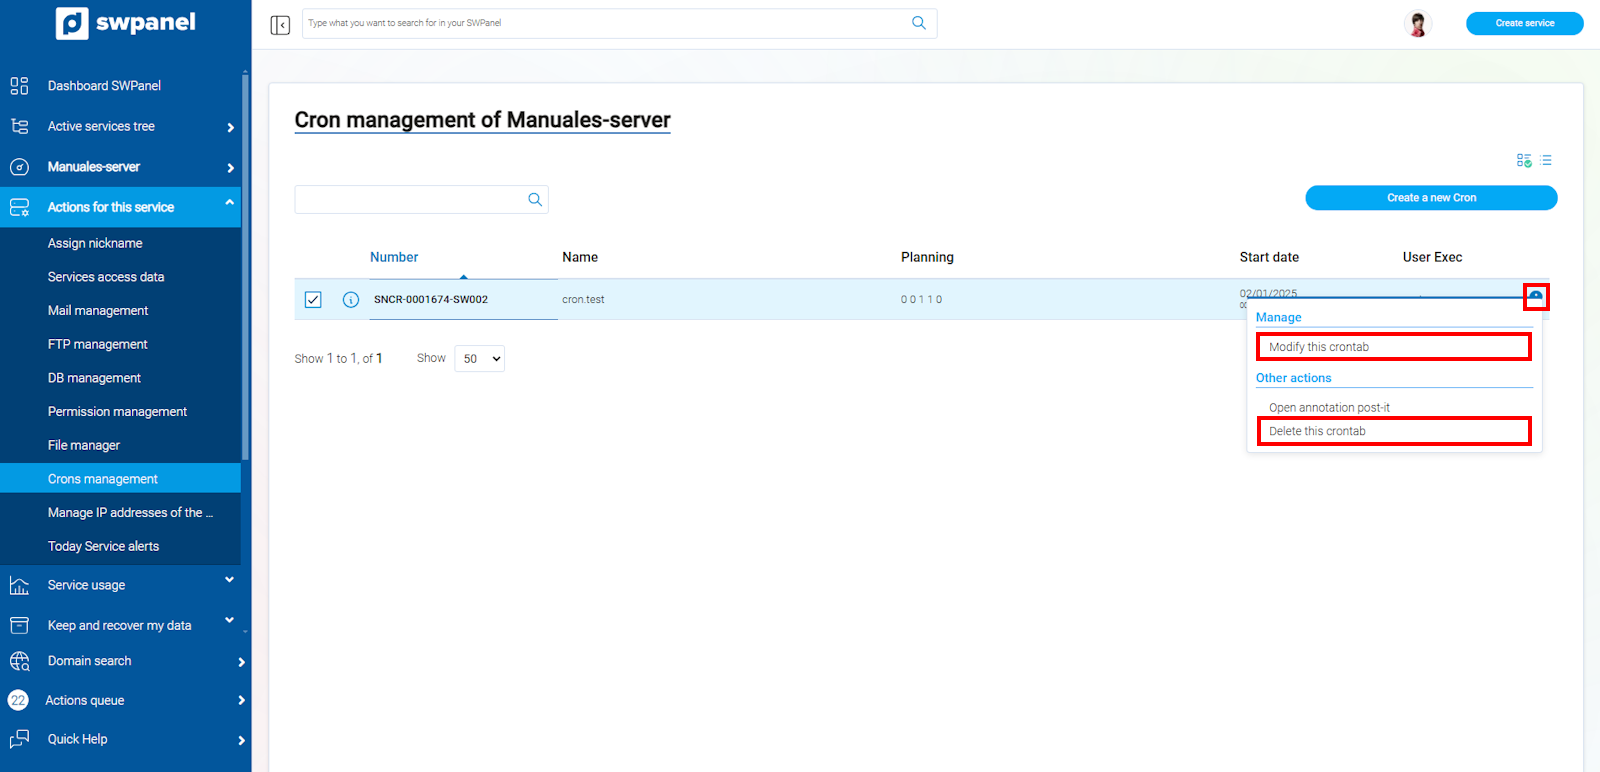Open the user avatar profile icon

(1417, 23)
